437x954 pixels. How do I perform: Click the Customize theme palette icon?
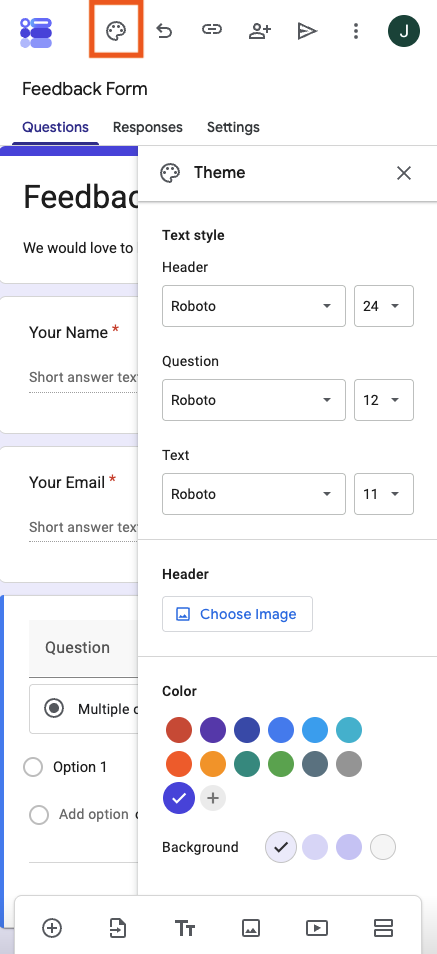coord(116,31)
